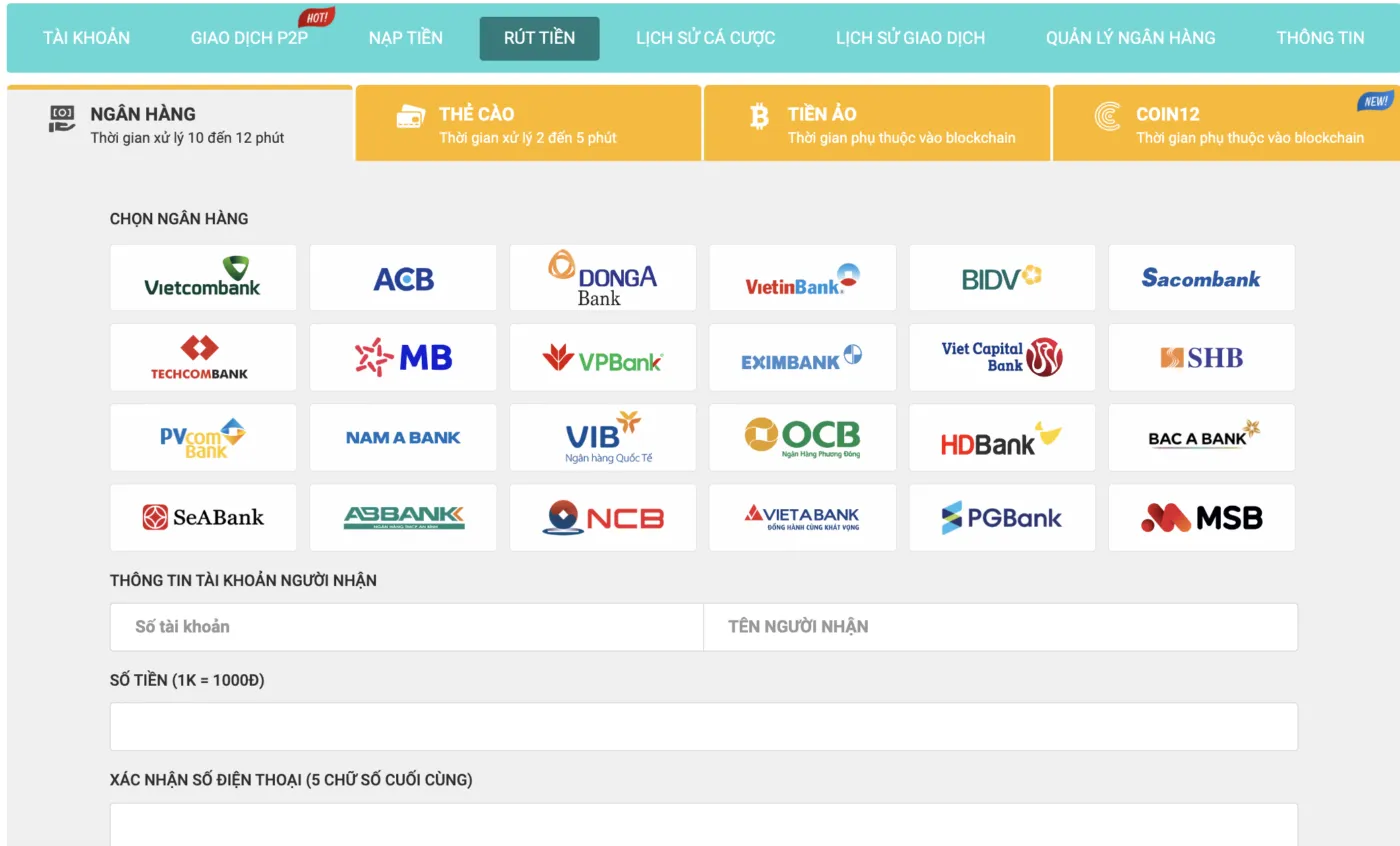Click the Số Tiền amount field
The image size is (1400, 846).
tap(703, 727)
